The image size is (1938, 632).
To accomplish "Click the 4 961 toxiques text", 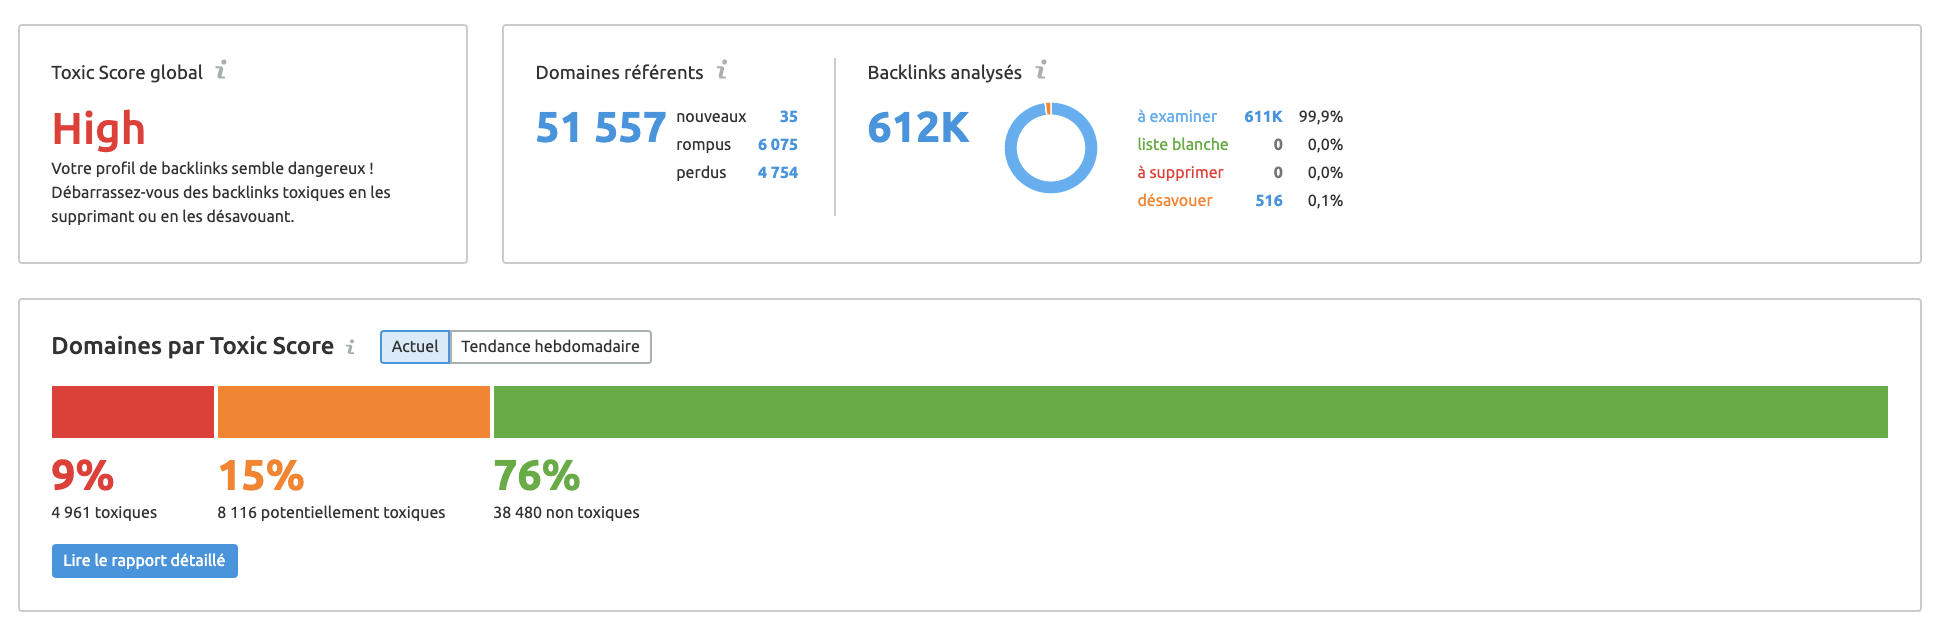I will [x=104, y=513].
